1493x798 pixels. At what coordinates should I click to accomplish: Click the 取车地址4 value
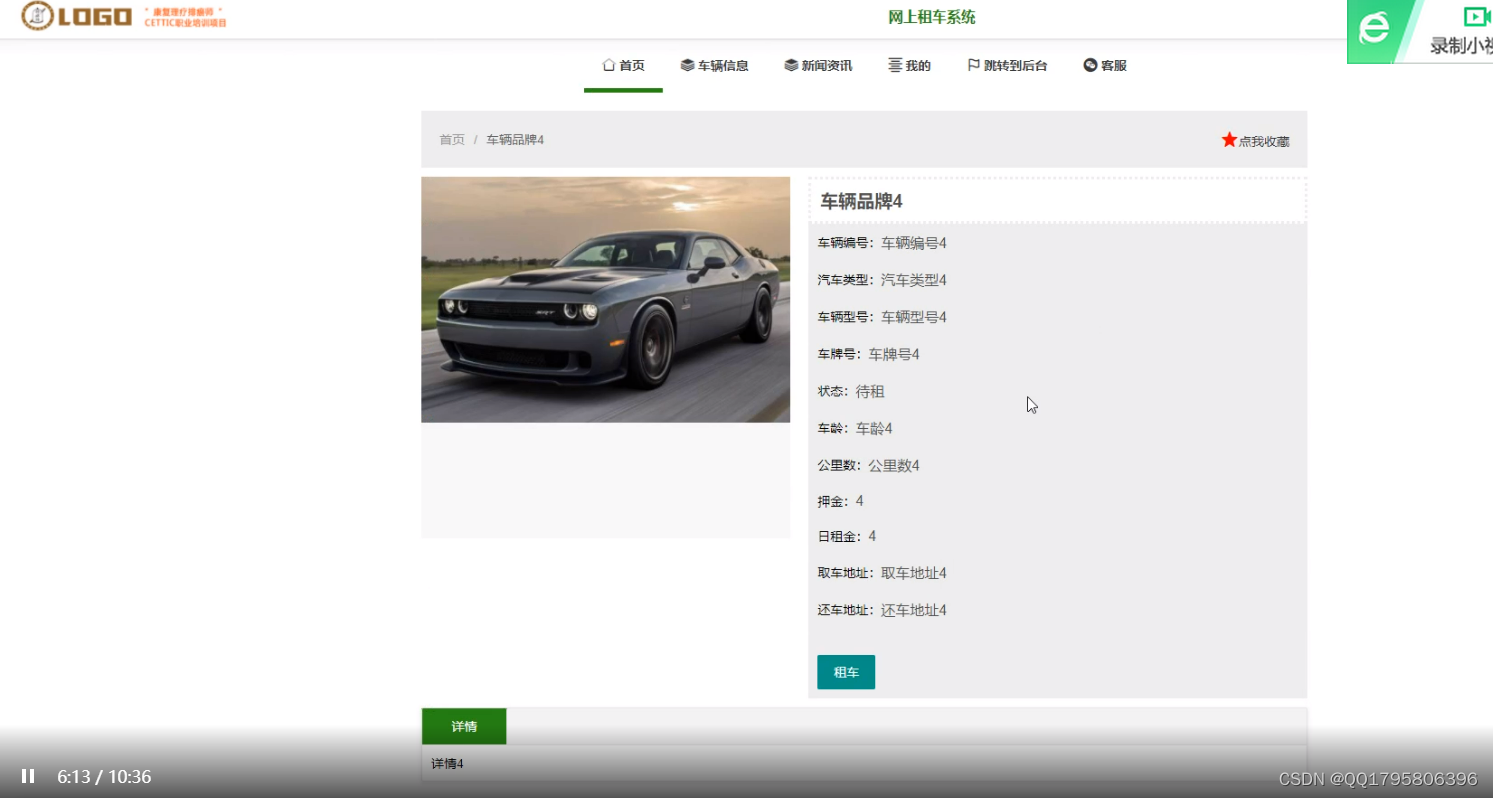[914, 573]
